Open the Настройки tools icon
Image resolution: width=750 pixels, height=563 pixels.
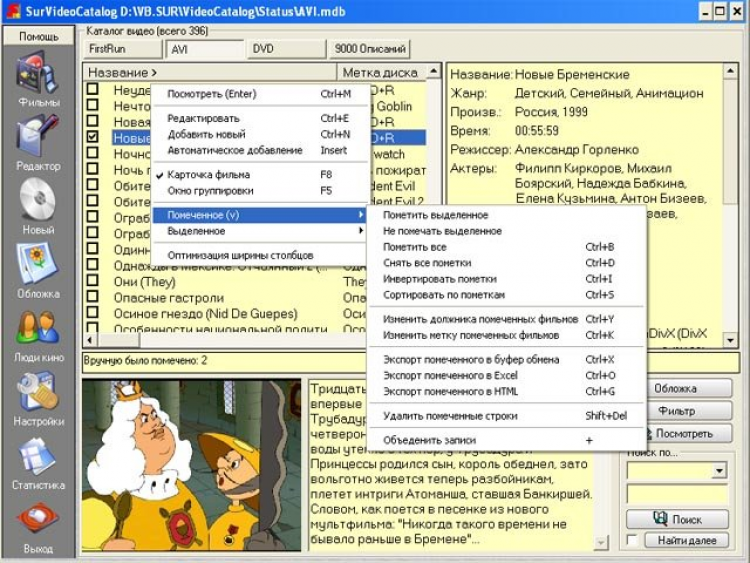coord(38,391)
